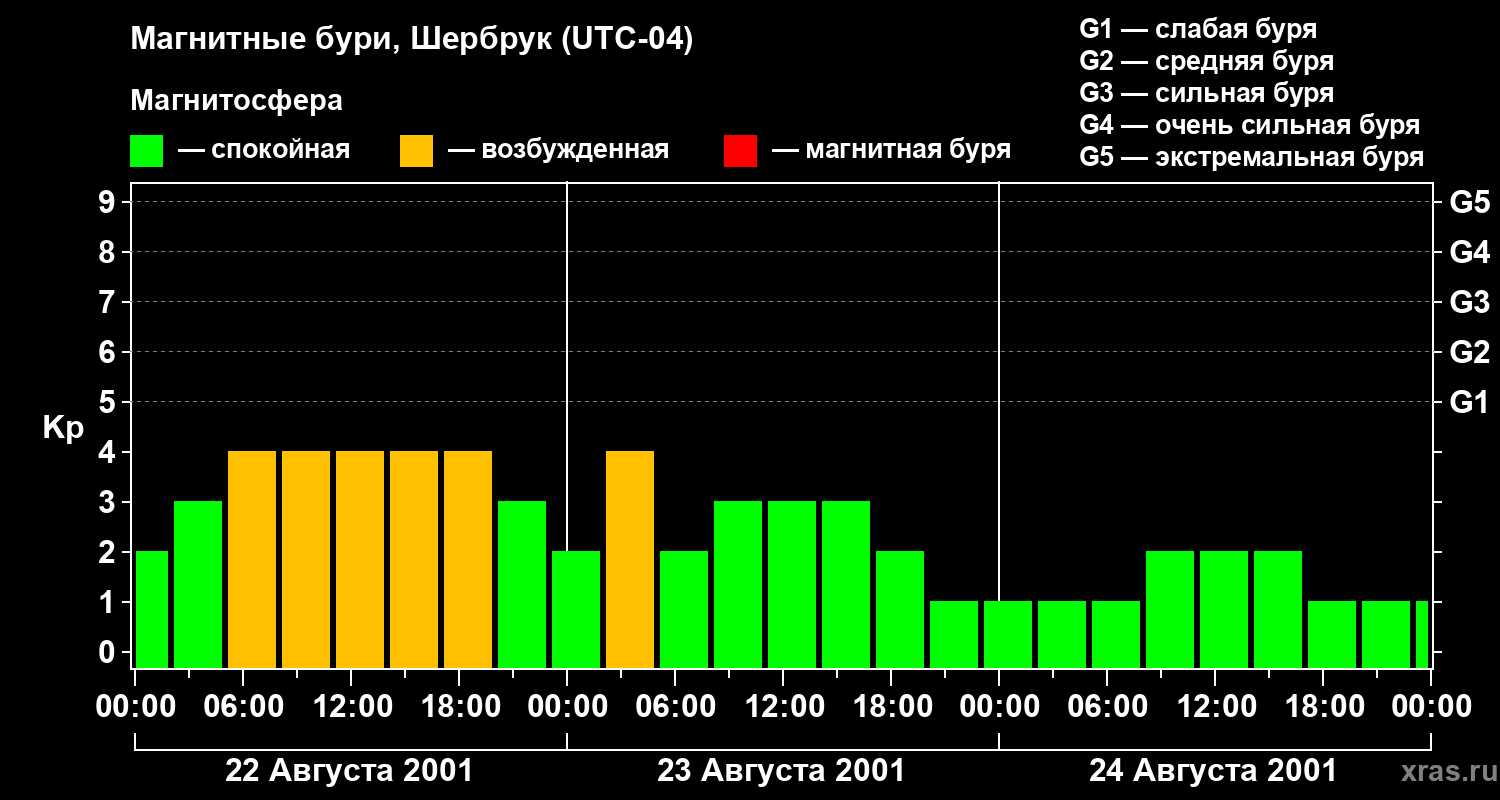Click the 12:00 time label for 22 August
Screen dimensions: 1500x800
tap(351, 707)
